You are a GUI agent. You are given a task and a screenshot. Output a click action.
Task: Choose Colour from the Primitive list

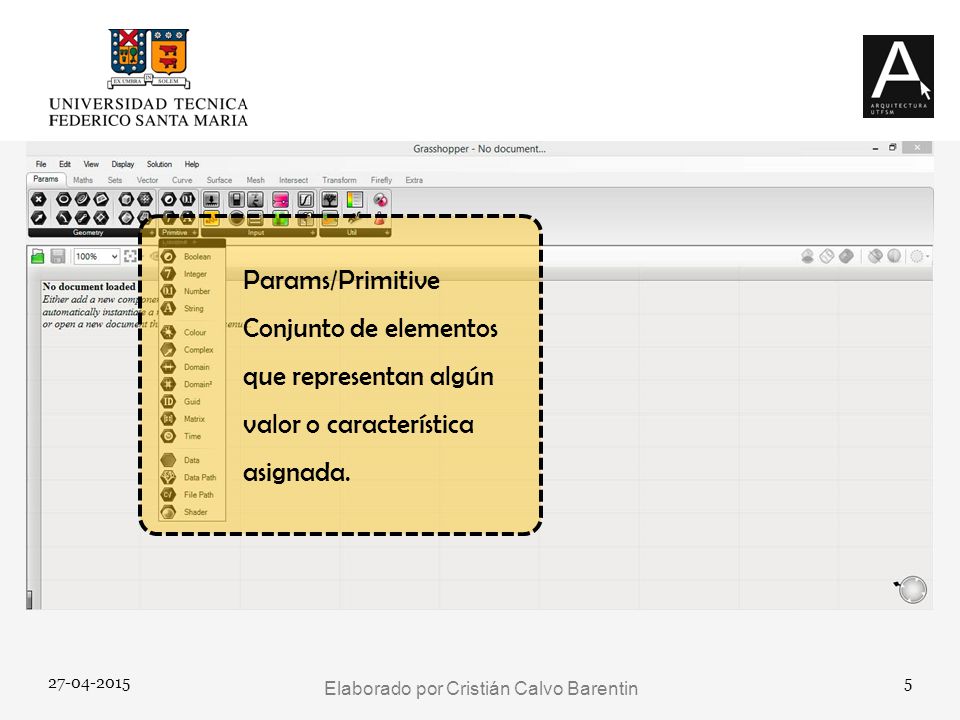tap(192, 332)
